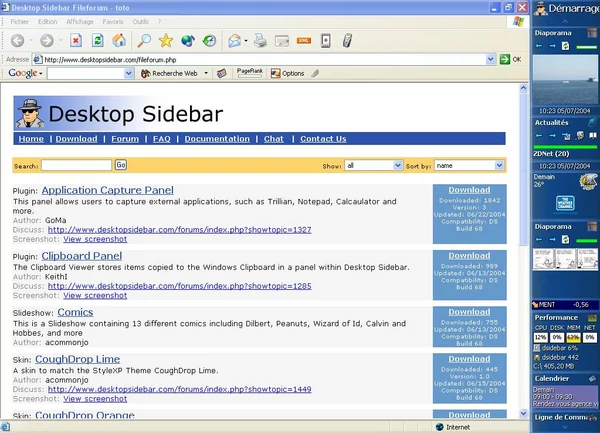Viewport: 600px width, 433px height.
Task: Click the Internet zone status bar indicator
Action: point(453,427)
